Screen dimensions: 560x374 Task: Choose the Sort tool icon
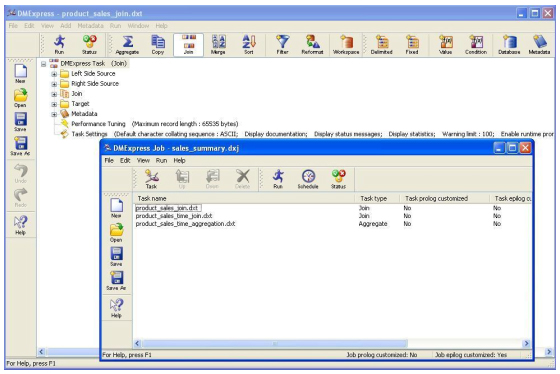(x=249, y=45)
